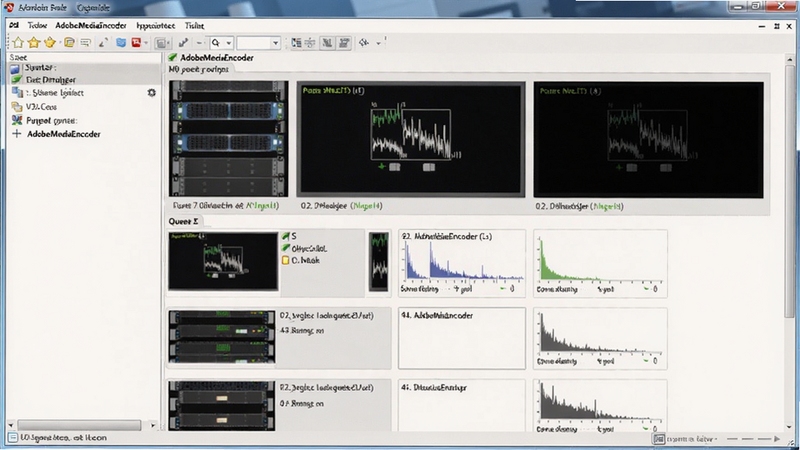The height and width of the screenshot is (450, 800).
Task: Click the empty middle panel in third queue row
Action: [x=462, y=406]
